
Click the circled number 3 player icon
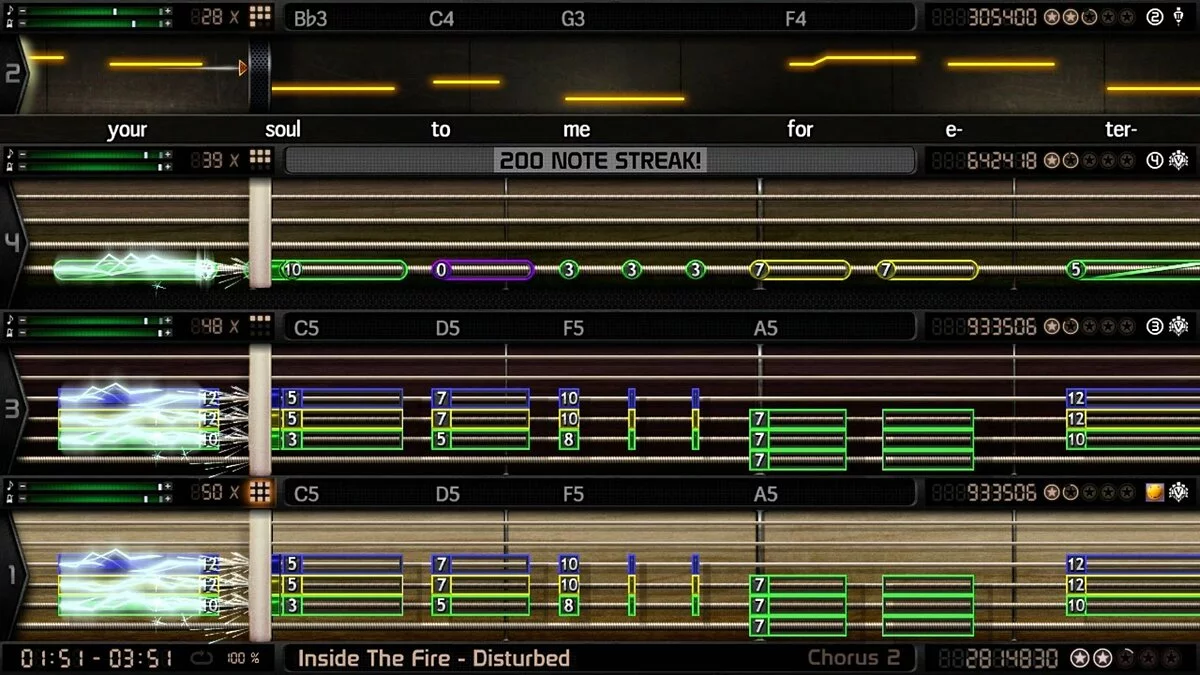1155,326
